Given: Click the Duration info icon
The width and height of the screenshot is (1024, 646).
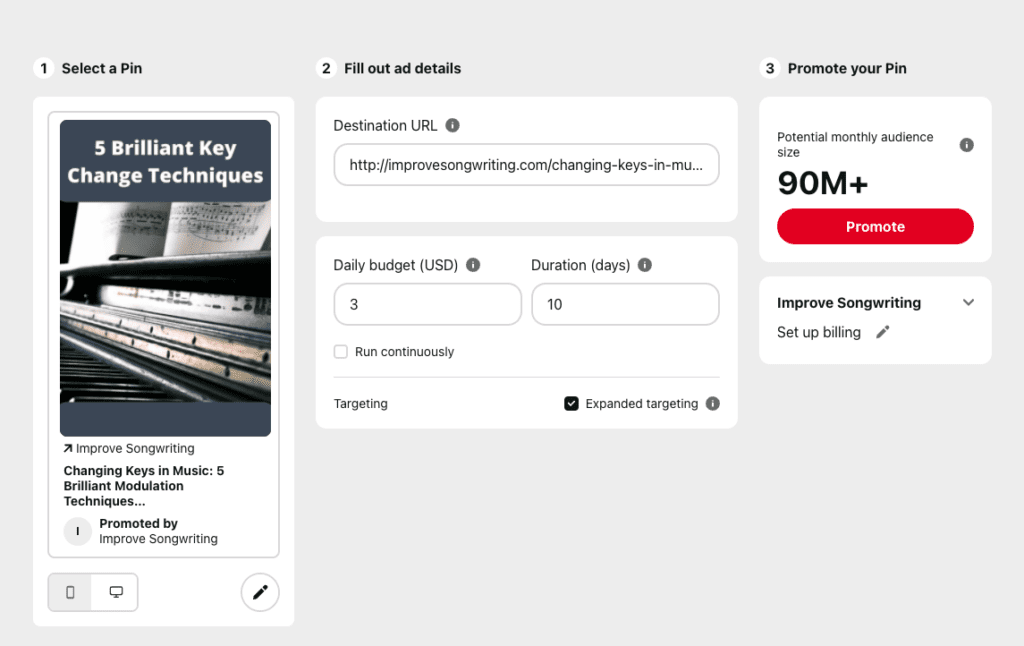Looking at the screenshot, I should tap(645, 265).
